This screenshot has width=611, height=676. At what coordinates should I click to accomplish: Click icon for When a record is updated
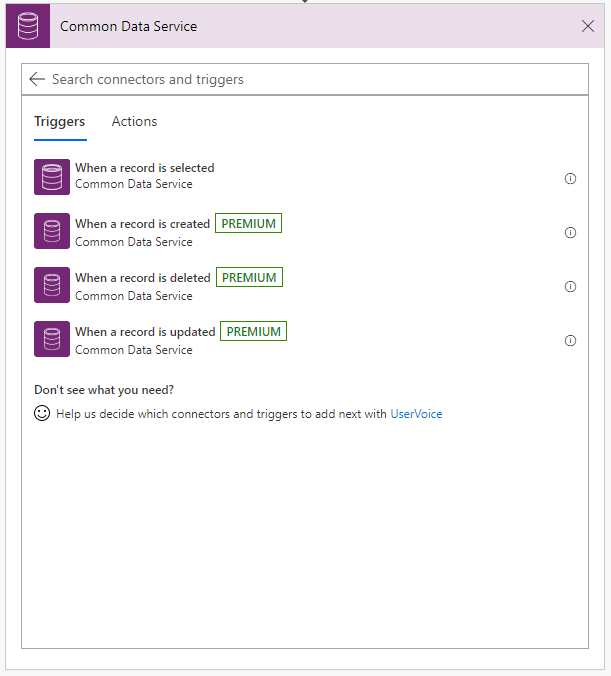pos(52,338)
